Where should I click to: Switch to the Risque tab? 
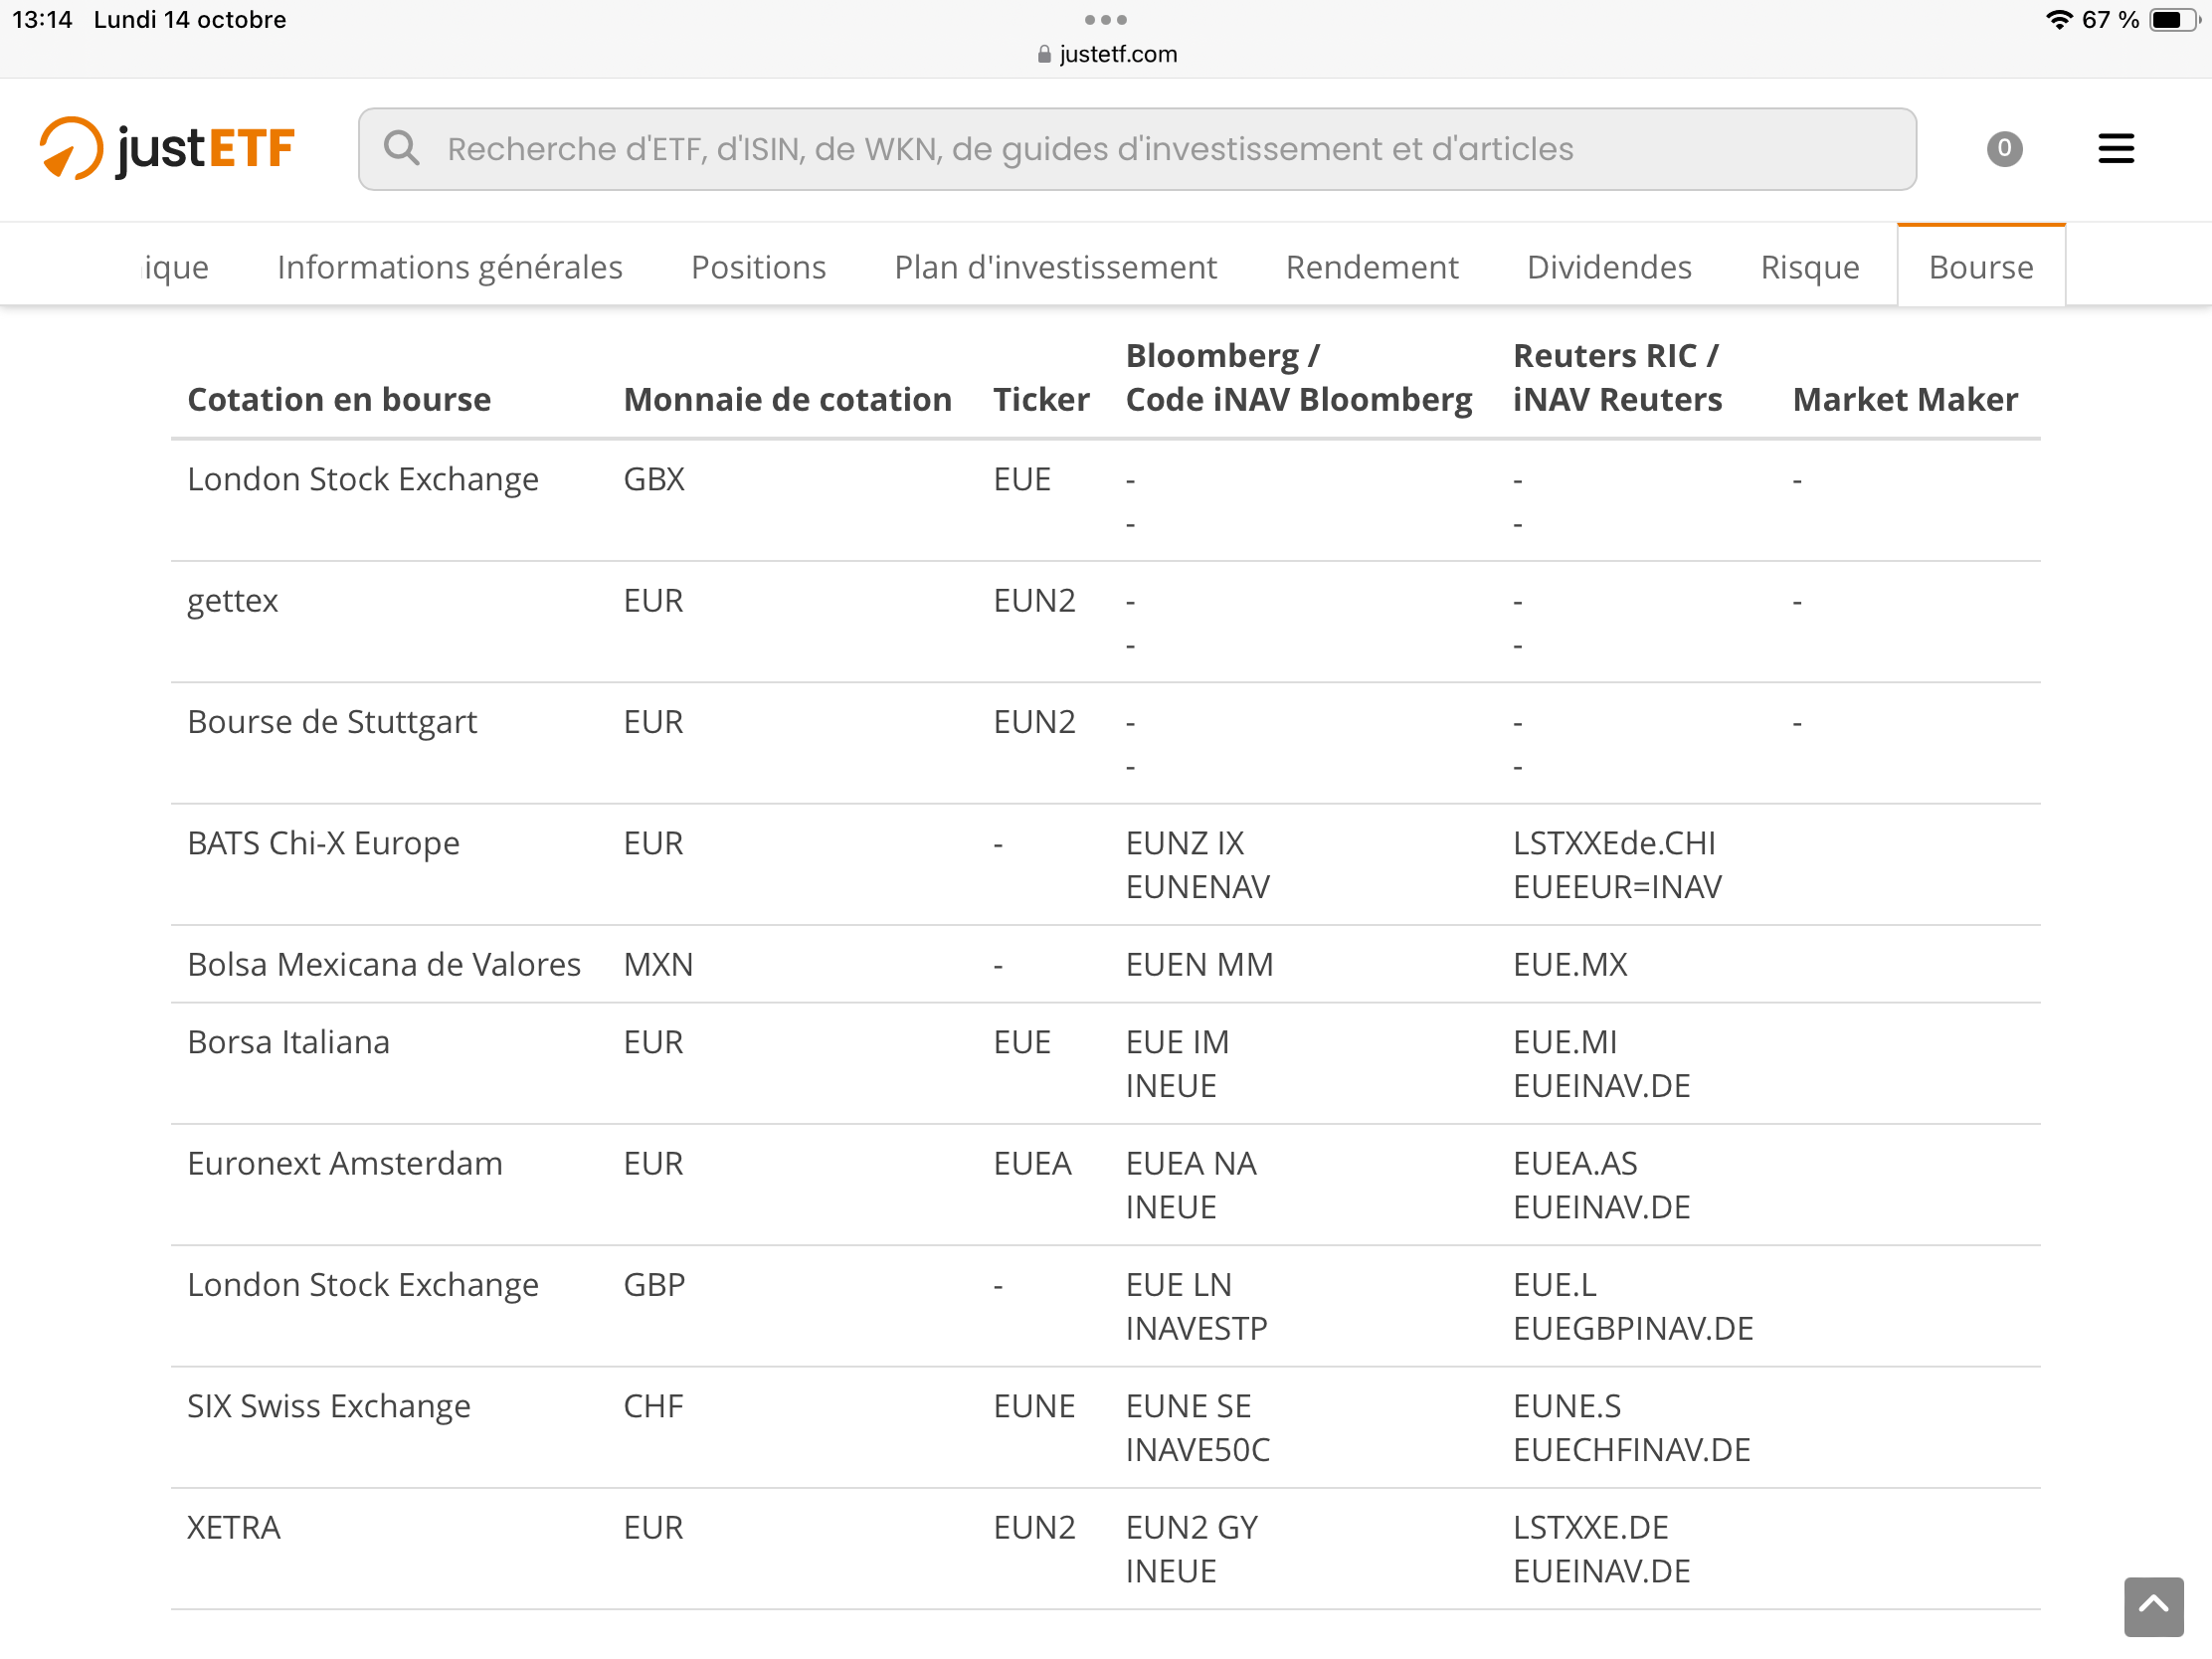(x=1809, y=267)
